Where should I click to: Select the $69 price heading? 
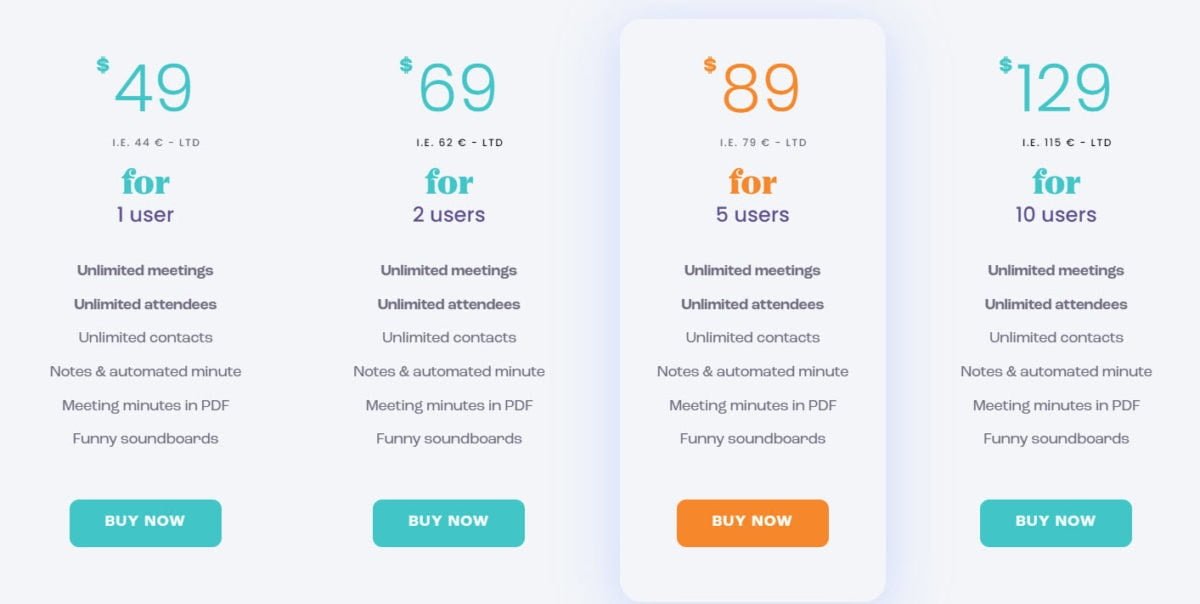(x=450, y=87)
